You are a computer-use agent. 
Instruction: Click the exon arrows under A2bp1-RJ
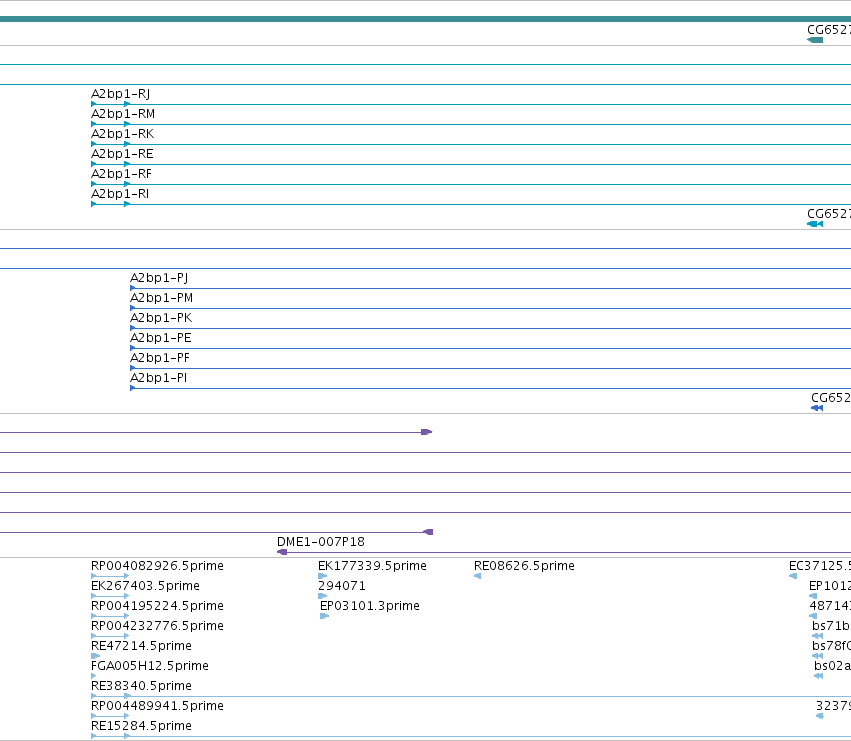tap(111, 104)
